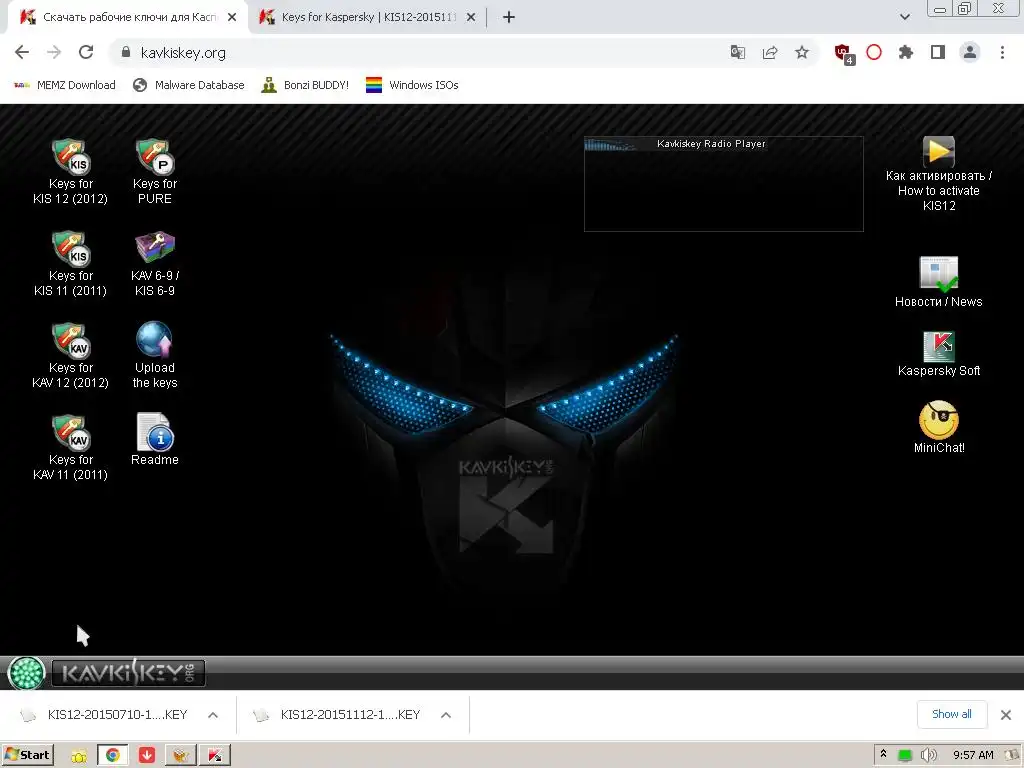Open the uBlock shield extension icon
Viewport: 1024px width, 768px height.
[x=843, y=53]
